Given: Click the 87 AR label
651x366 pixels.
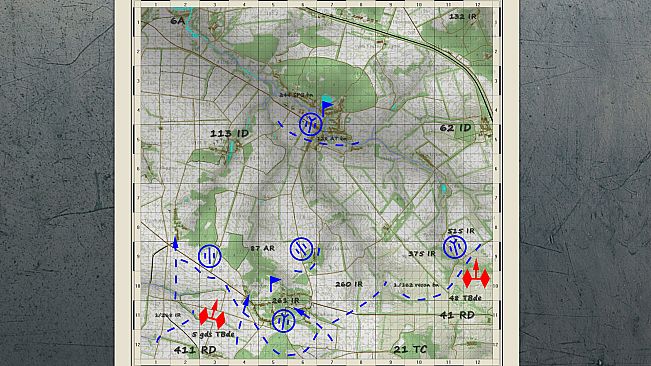Looking at the screenshot, I should click(x=262, y=248).
